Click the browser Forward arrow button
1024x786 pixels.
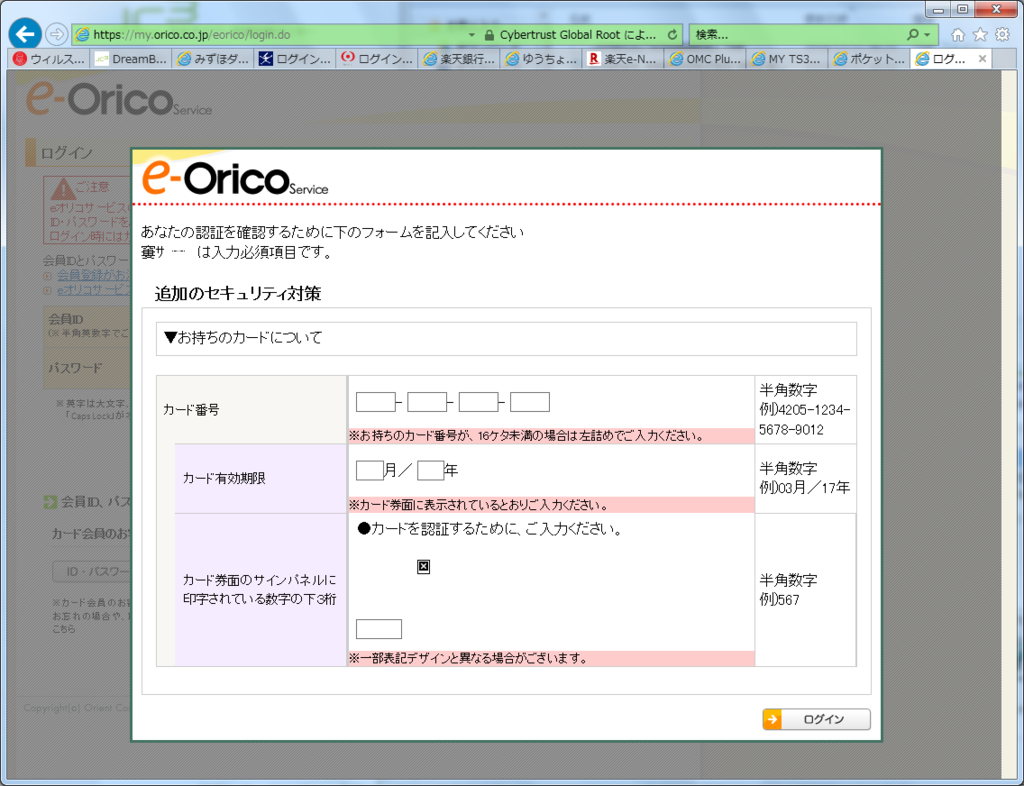coord(57,35)
